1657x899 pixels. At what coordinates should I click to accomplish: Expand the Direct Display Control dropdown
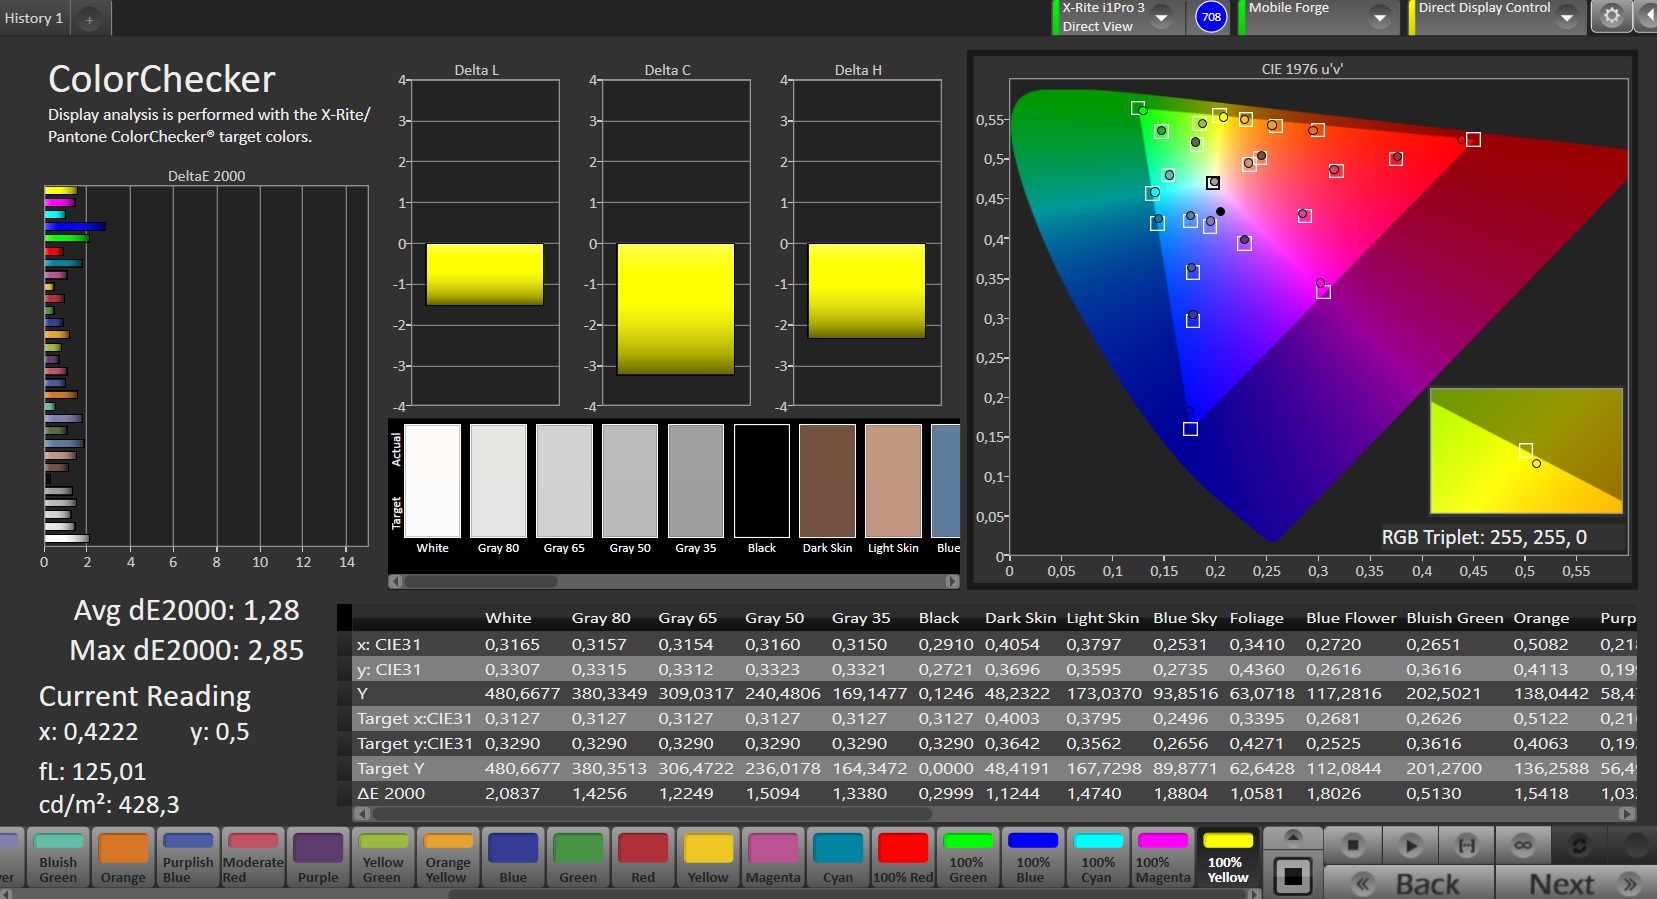(1567, 17)
